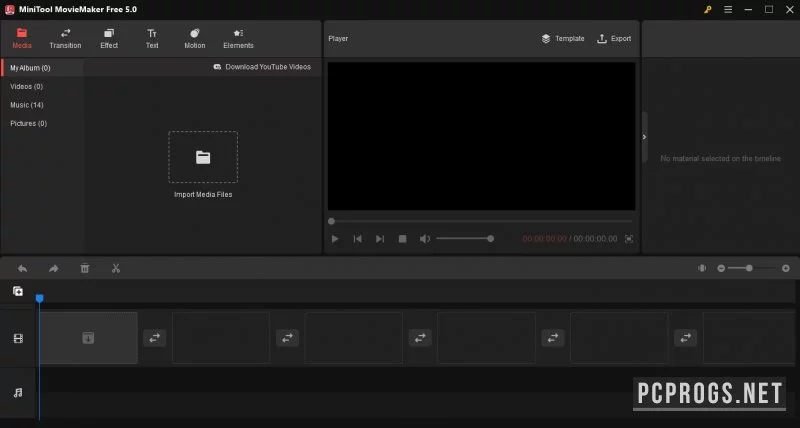Viewport: 800px width, 428px height.
Task: Switch to the Transition tab
Action: point(65,39)
